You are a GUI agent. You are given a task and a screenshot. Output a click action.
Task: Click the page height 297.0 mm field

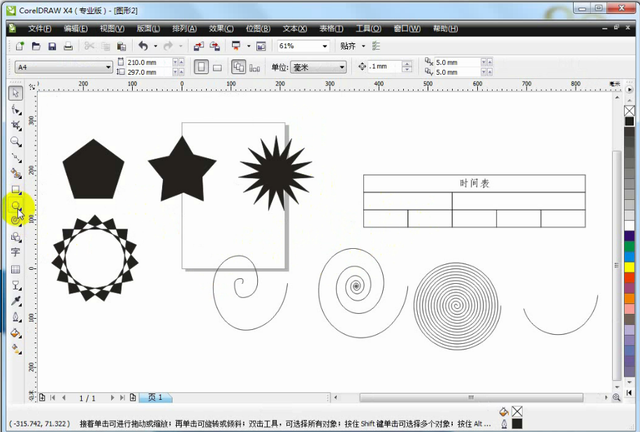click(149, 72)
